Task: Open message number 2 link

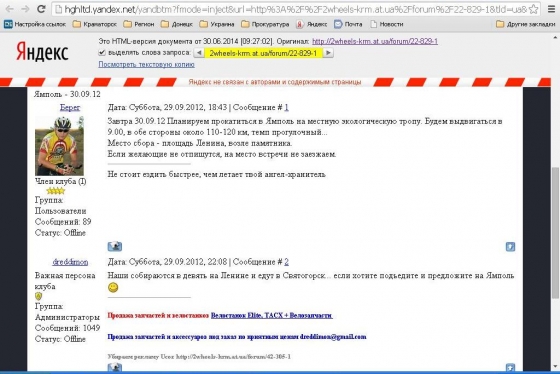Action: pyautogui.click(x=286, y=262)
